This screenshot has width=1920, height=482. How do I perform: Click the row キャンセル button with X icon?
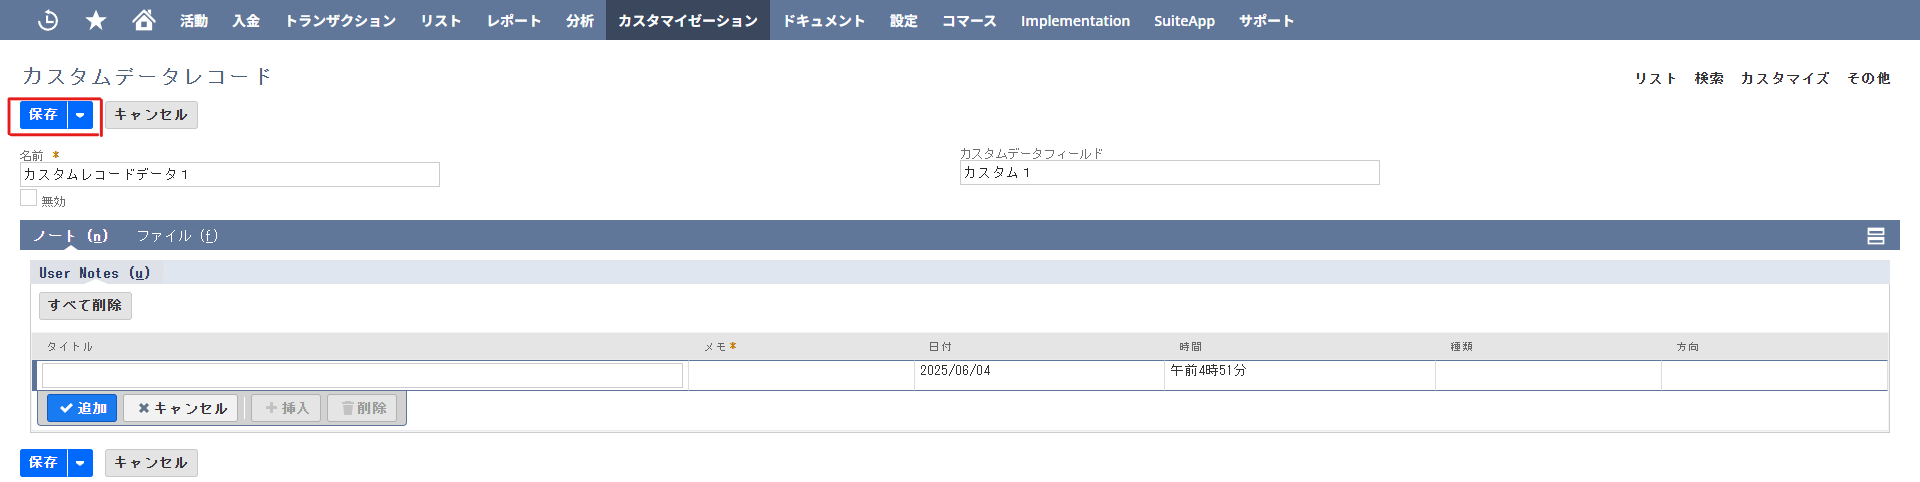tap(181, 408)
